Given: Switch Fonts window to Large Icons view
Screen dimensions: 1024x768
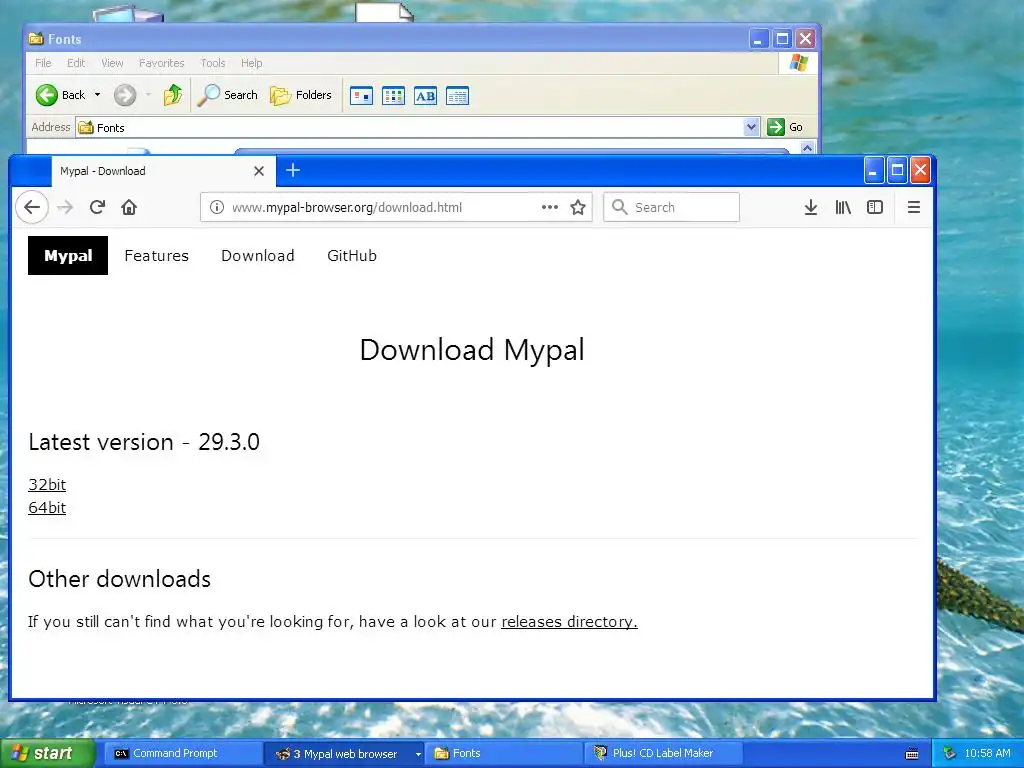Looking at the screenshot, I should pos(361,96).
